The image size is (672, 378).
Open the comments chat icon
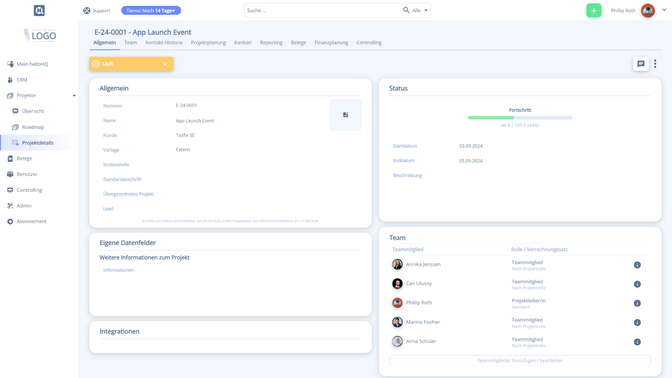coord(641,64)
